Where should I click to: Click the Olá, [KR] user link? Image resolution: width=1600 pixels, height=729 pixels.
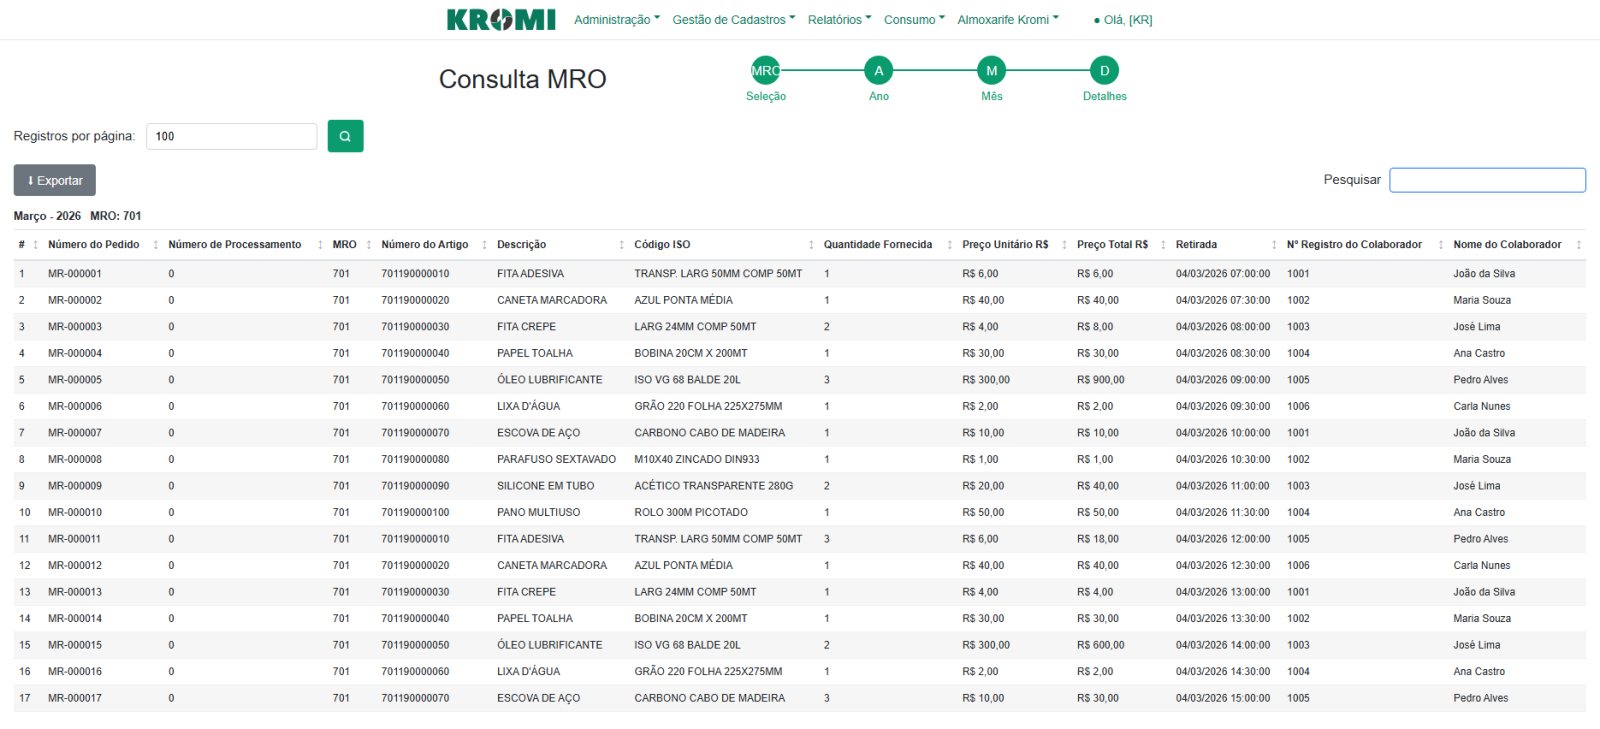click(1123, 20)
